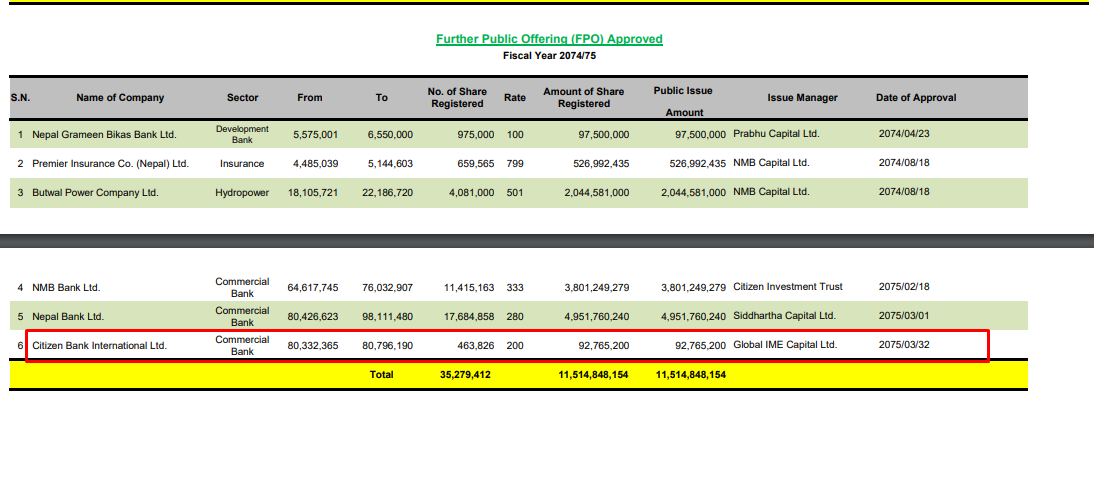Click the Further Public Offering (FPO) Approved title
1094x492 pixels.
click(549, 39)
